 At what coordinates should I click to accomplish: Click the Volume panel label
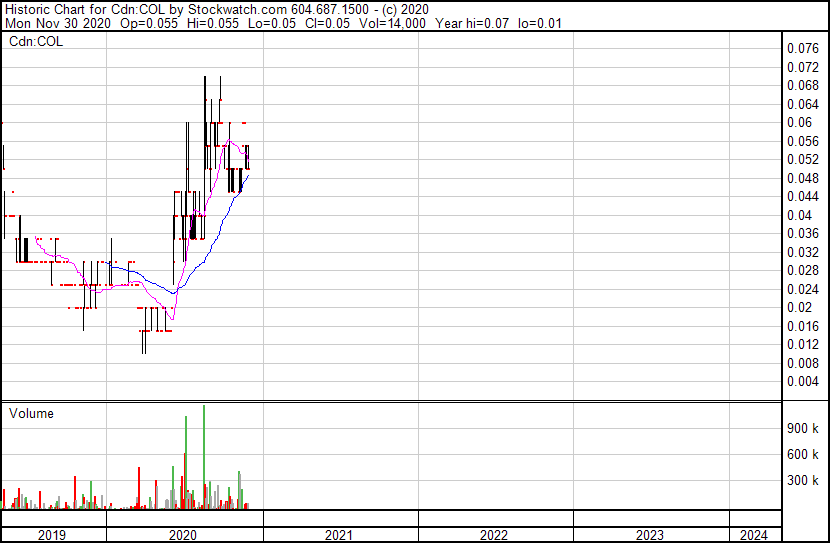coord(31,414)
